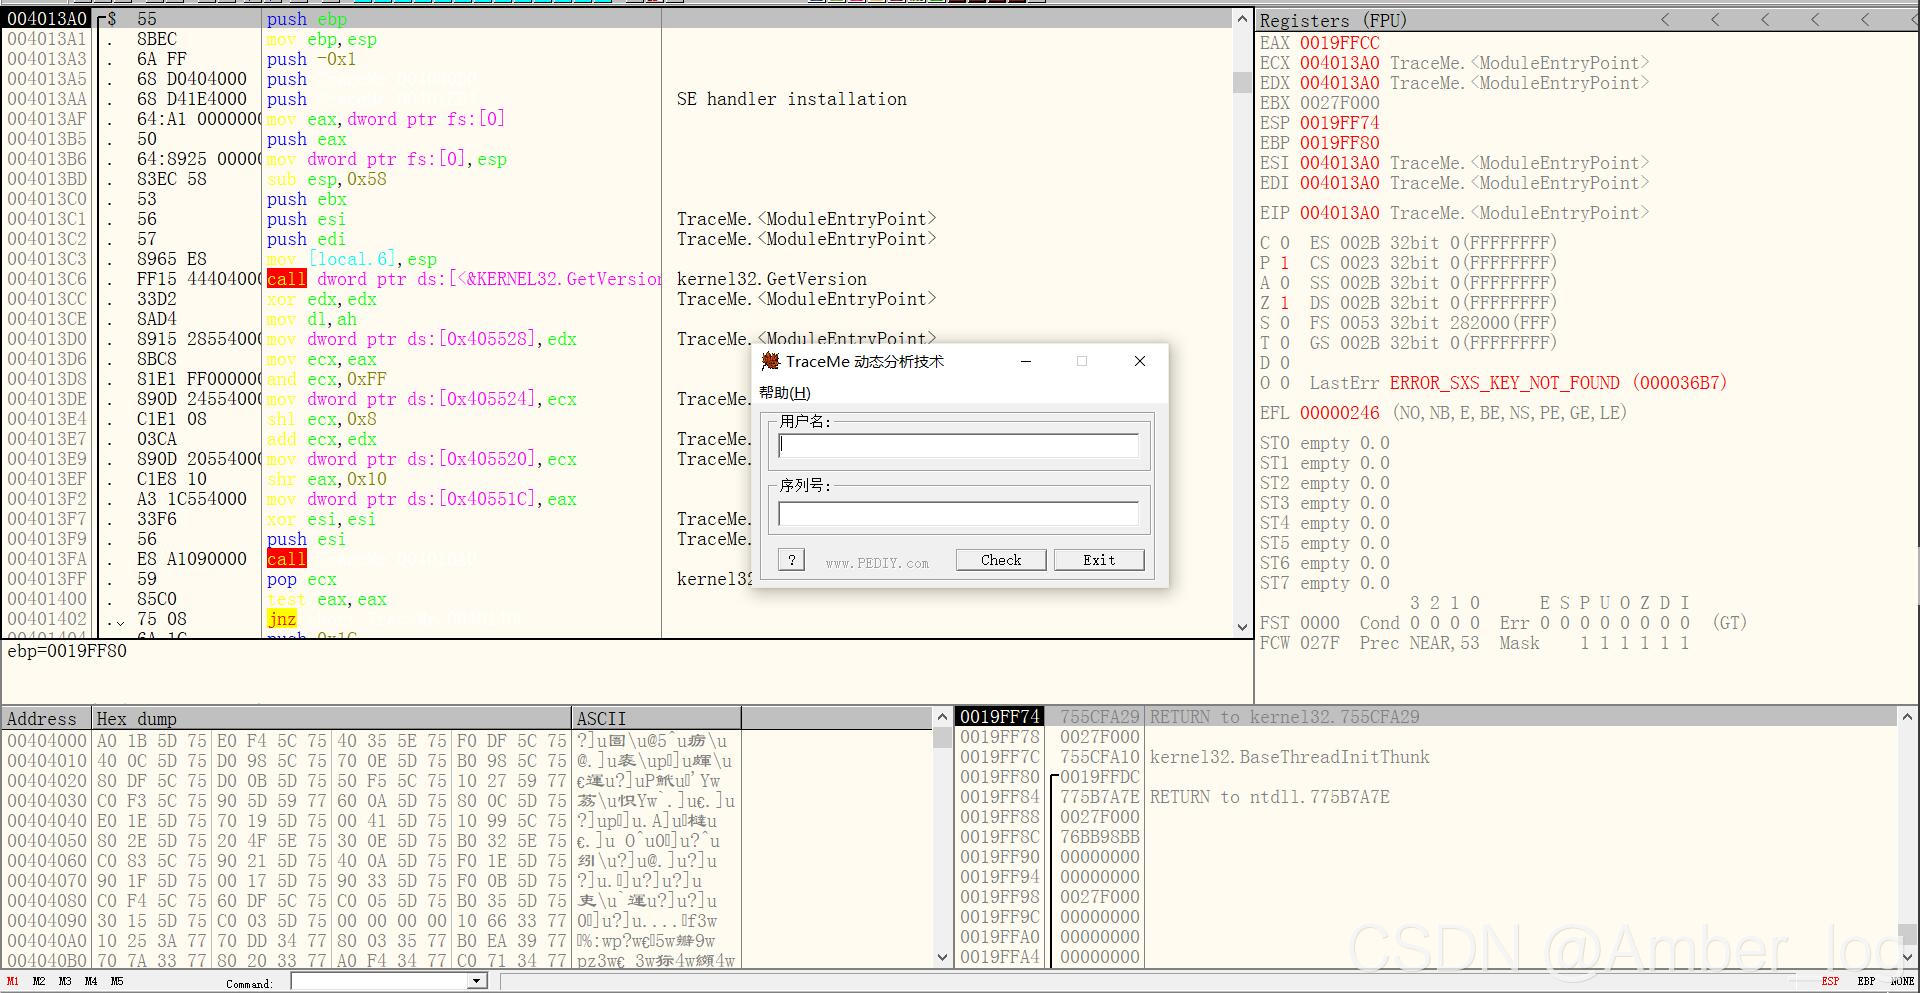Screen dimensions: 1920x993
Task: Select the ST0 empty FPU register row
Action: coord(1324,443)
